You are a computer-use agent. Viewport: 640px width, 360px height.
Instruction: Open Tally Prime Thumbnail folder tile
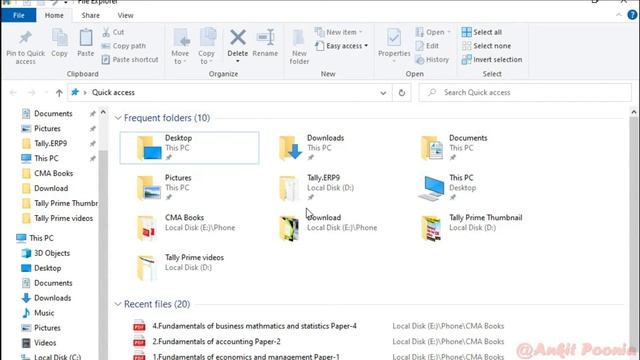[x=472, y=227]
